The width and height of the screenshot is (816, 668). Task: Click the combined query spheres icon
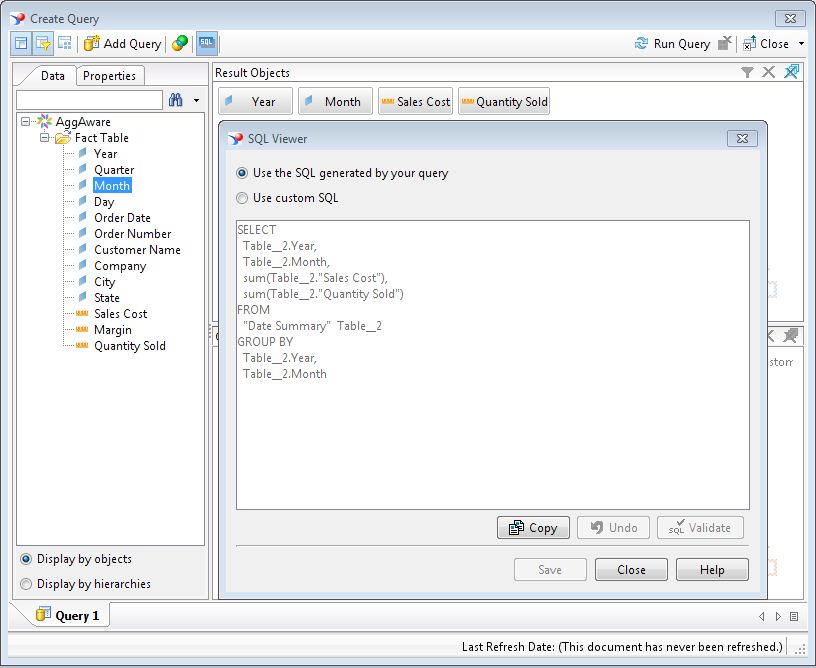click(x=180, y=44)
